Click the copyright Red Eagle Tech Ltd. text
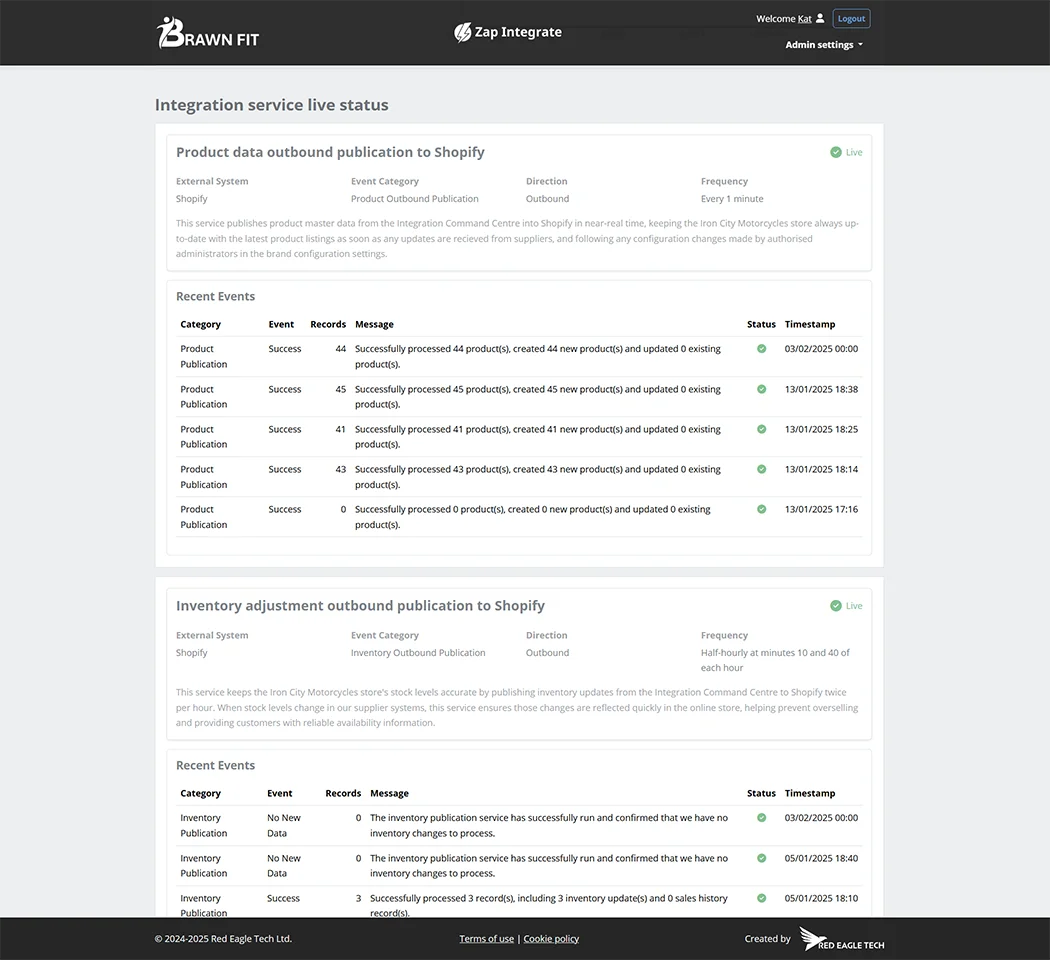Viewport: 1050px width, 960px height. tap(223, 939)
